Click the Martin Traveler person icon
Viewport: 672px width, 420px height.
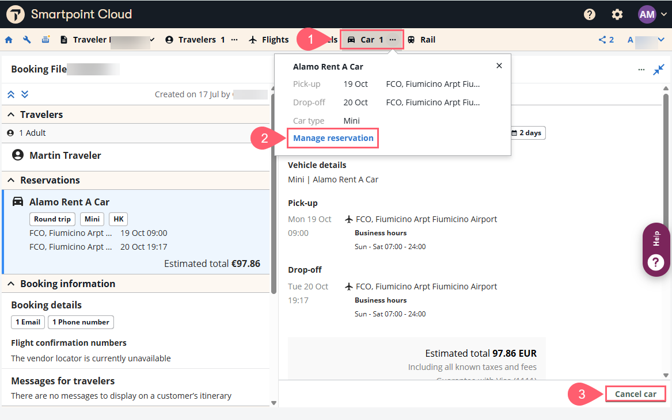18,155
